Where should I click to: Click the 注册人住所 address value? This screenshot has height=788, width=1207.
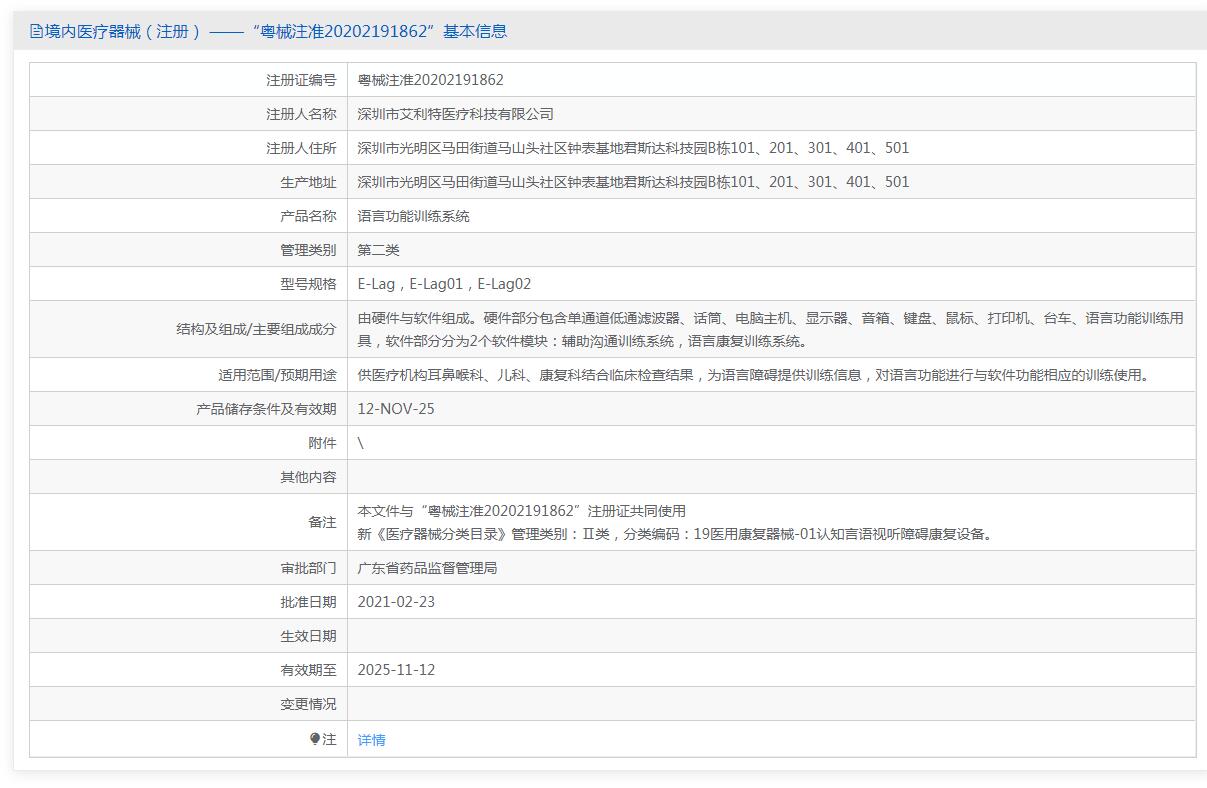tap(633, 148)
